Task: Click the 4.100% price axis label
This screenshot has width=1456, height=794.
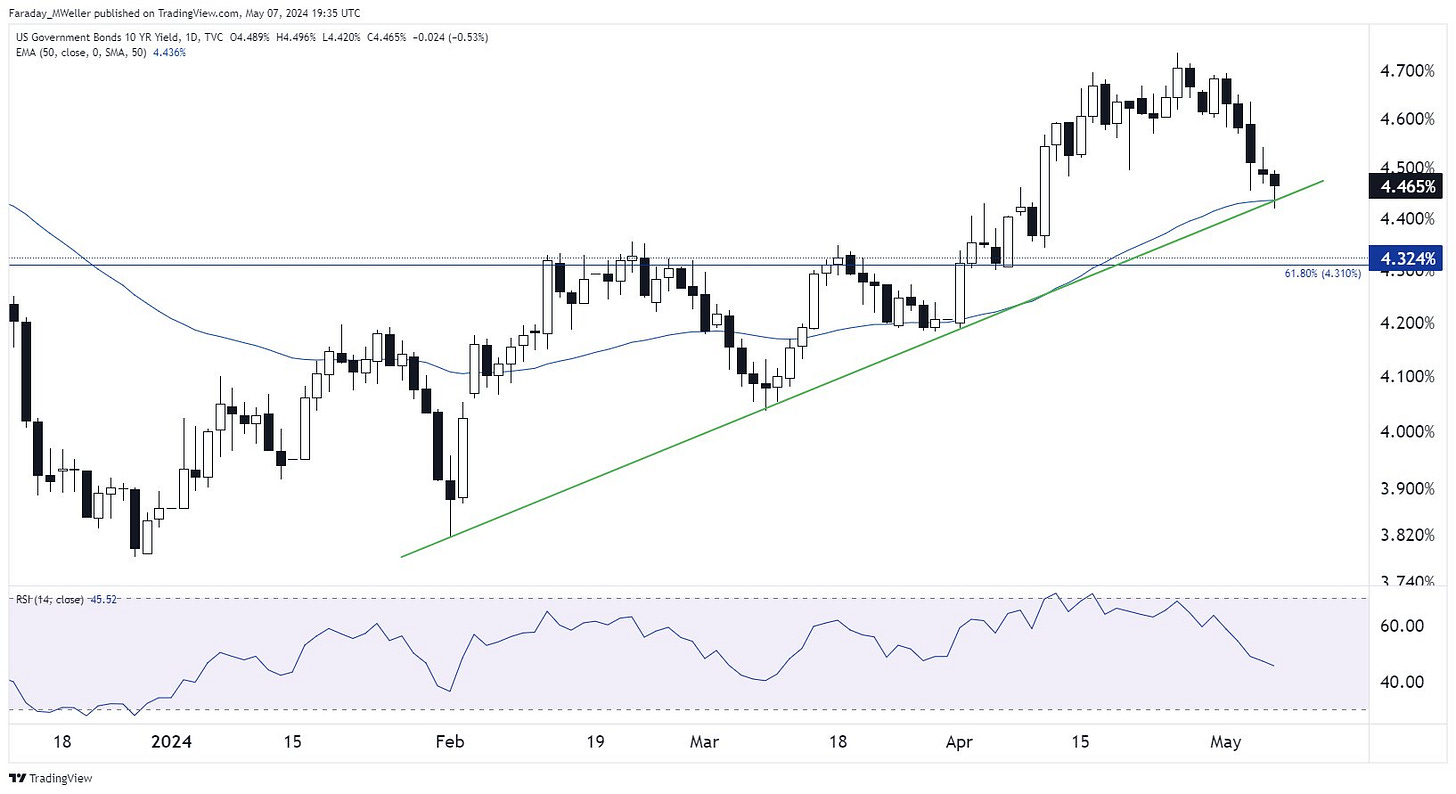Action: [x=1408, y=377]
